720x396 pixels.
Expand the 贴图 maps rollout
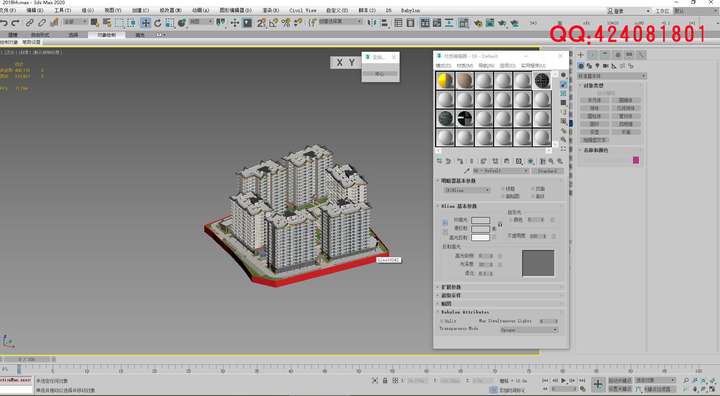[x=501, y=304]
